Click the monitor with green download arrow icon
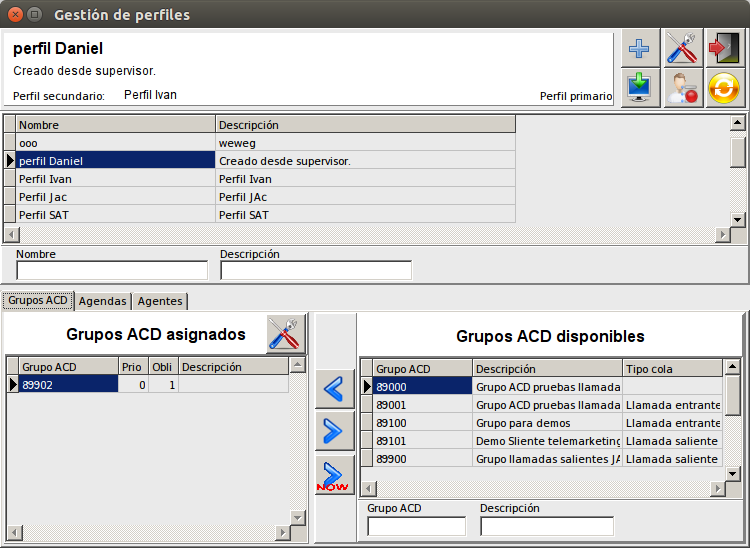Screen dimensions: 750x548 tap(640, 88)
